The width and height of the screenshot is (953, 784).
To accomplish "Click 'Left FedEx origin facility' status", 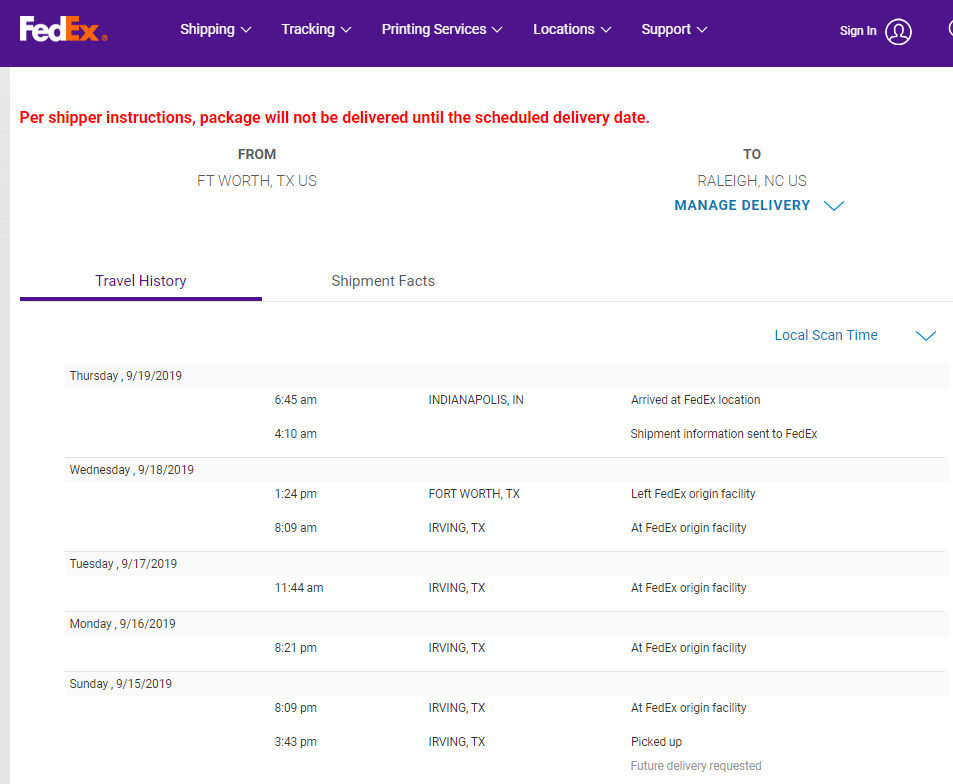I will (693, 494).
